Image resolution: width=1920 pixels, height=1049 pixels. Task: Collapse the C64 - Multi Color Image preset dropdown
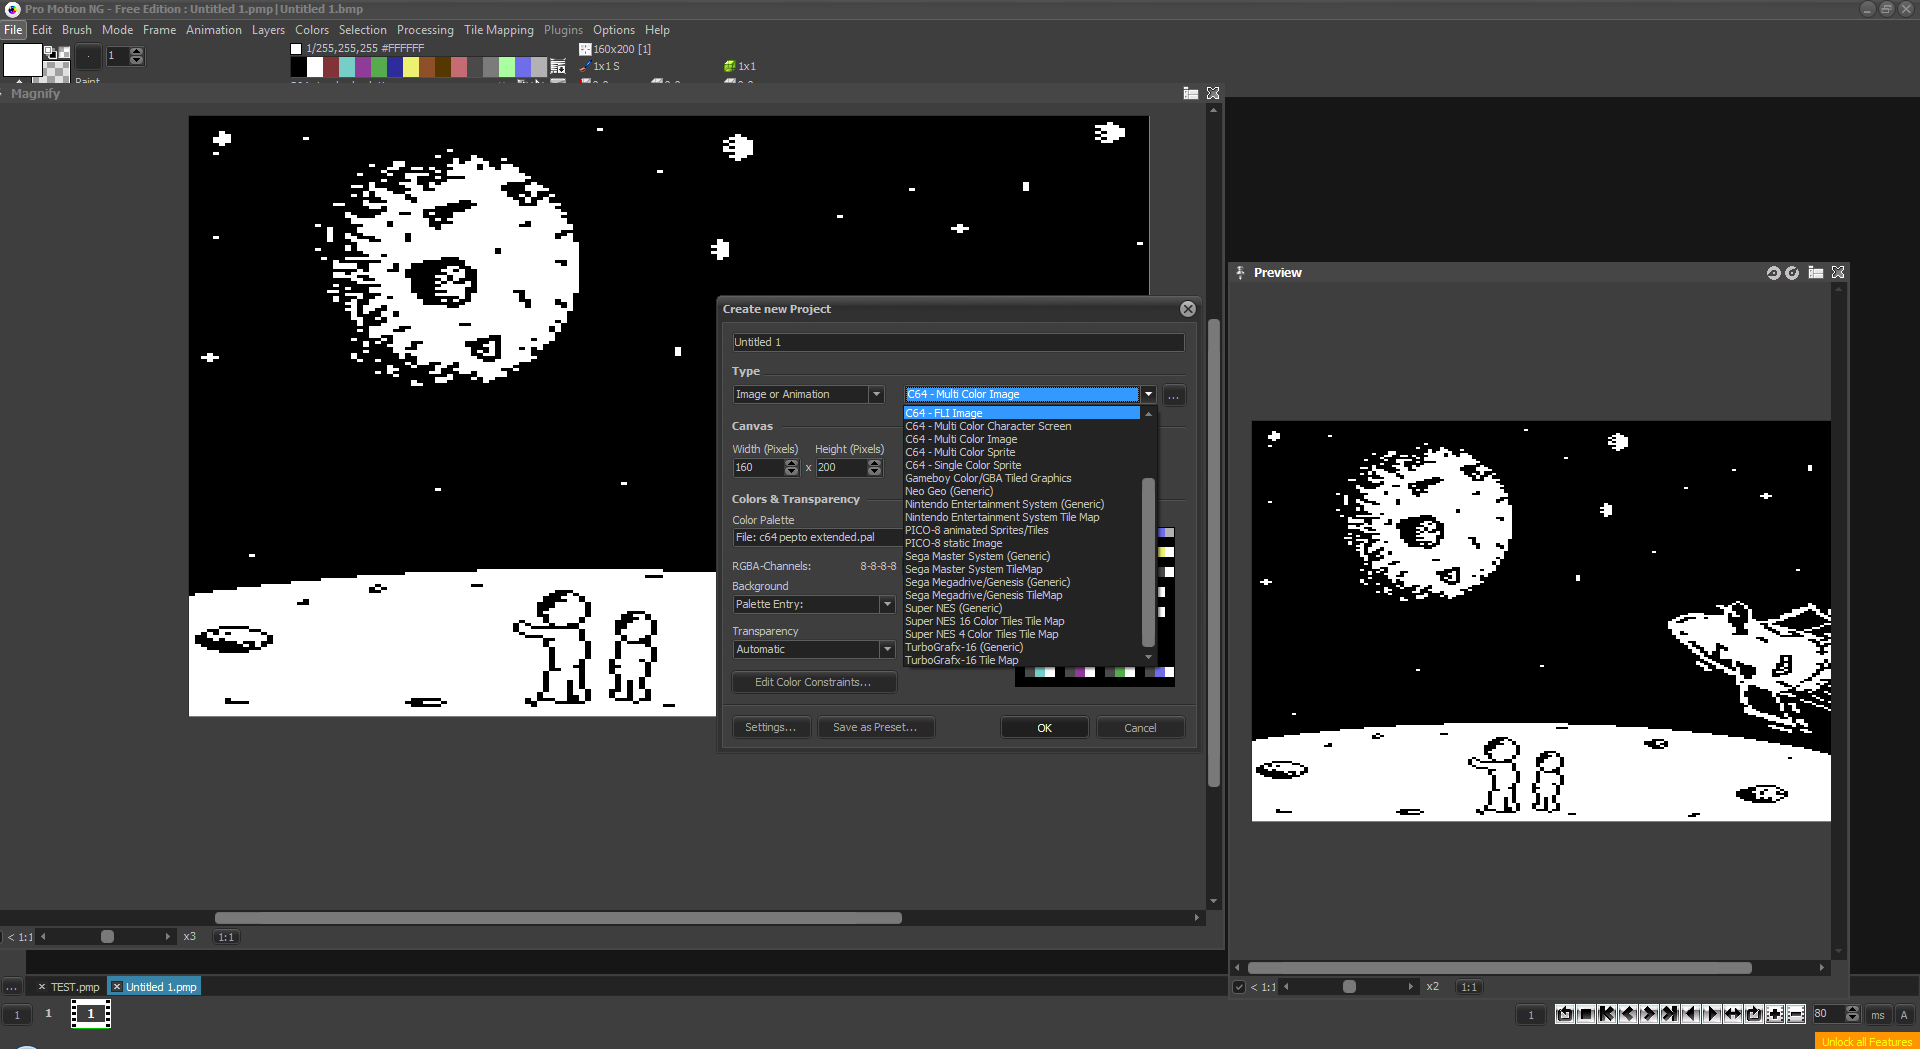(1149, 395)
